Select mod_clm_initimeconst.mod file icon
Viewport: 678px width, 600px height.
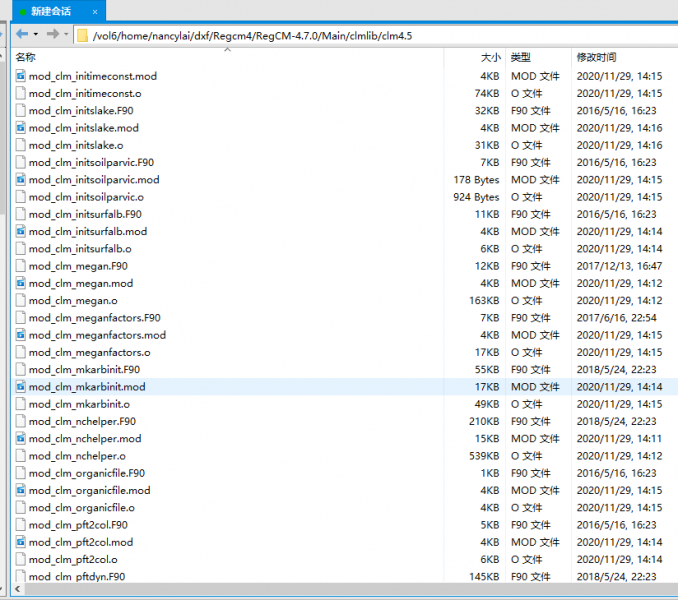pyautogui.click(x=21, y=76)
